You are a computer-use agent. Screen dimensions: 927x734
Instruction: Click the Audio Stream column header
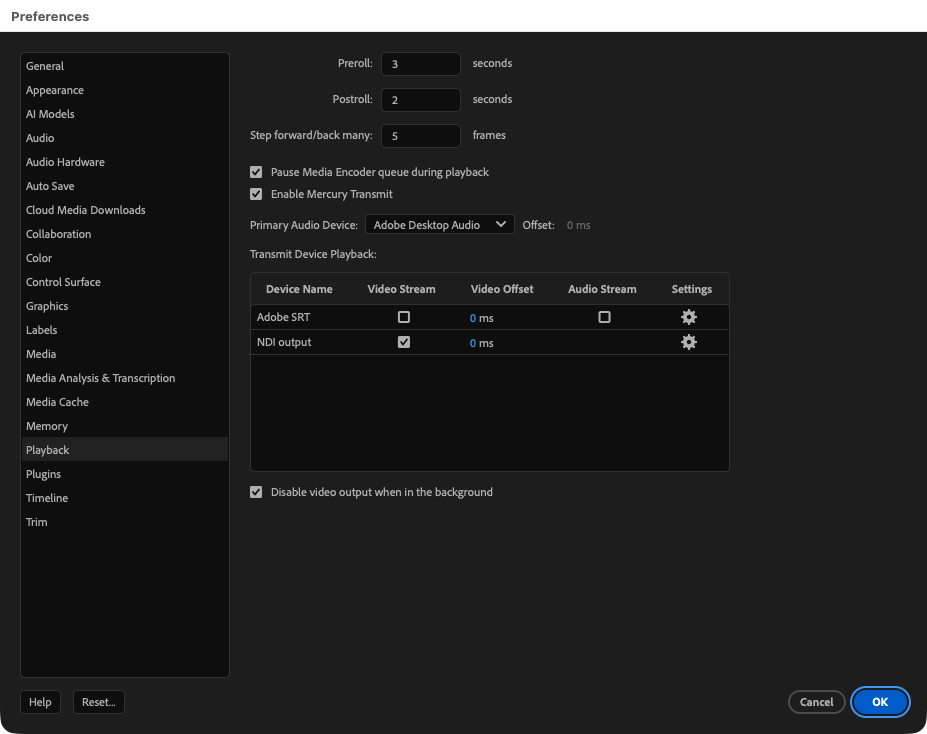(602, 289)
